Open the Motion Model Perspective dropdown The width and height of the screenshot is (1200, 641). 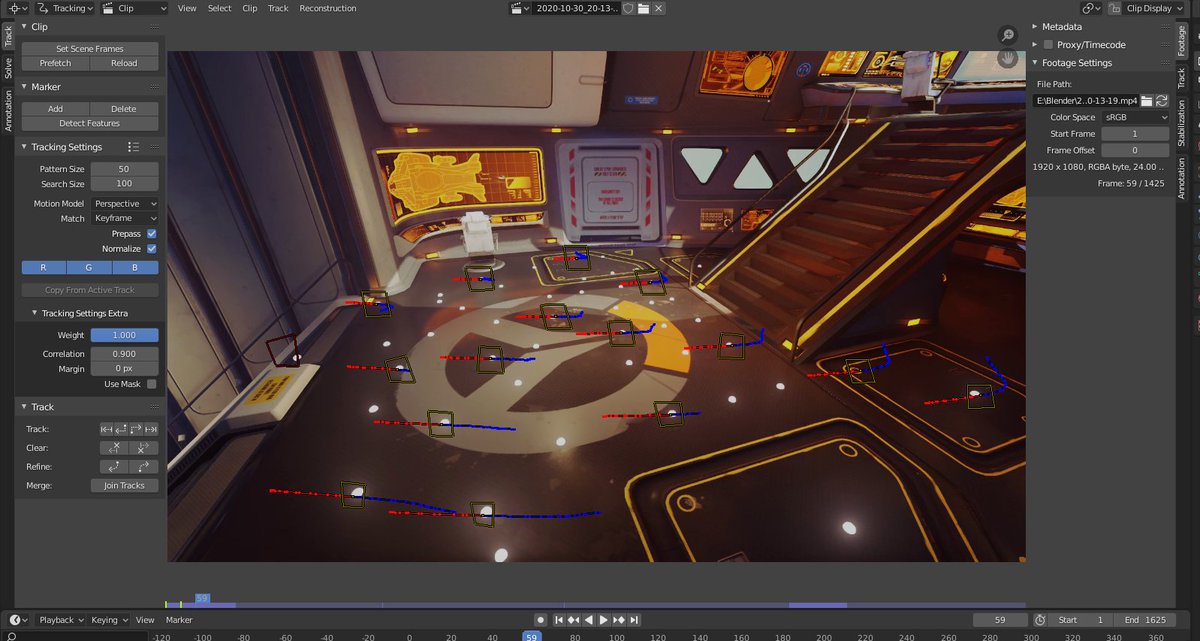point(124,203)
